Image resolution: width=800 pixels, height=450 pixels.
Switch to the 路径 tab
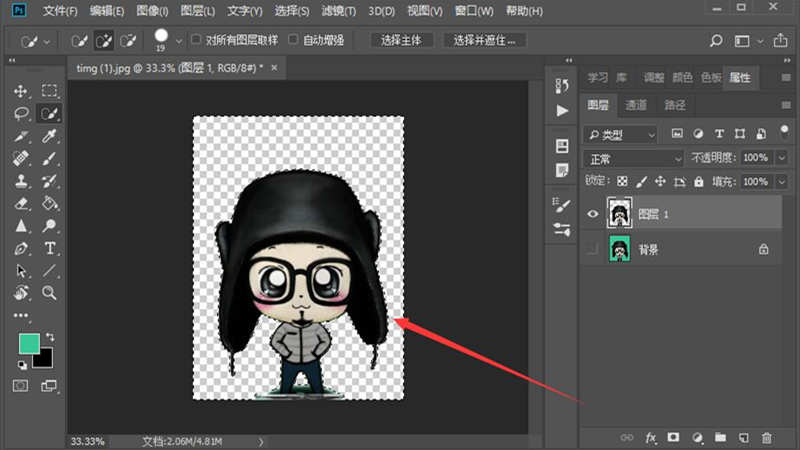[674, 105]
